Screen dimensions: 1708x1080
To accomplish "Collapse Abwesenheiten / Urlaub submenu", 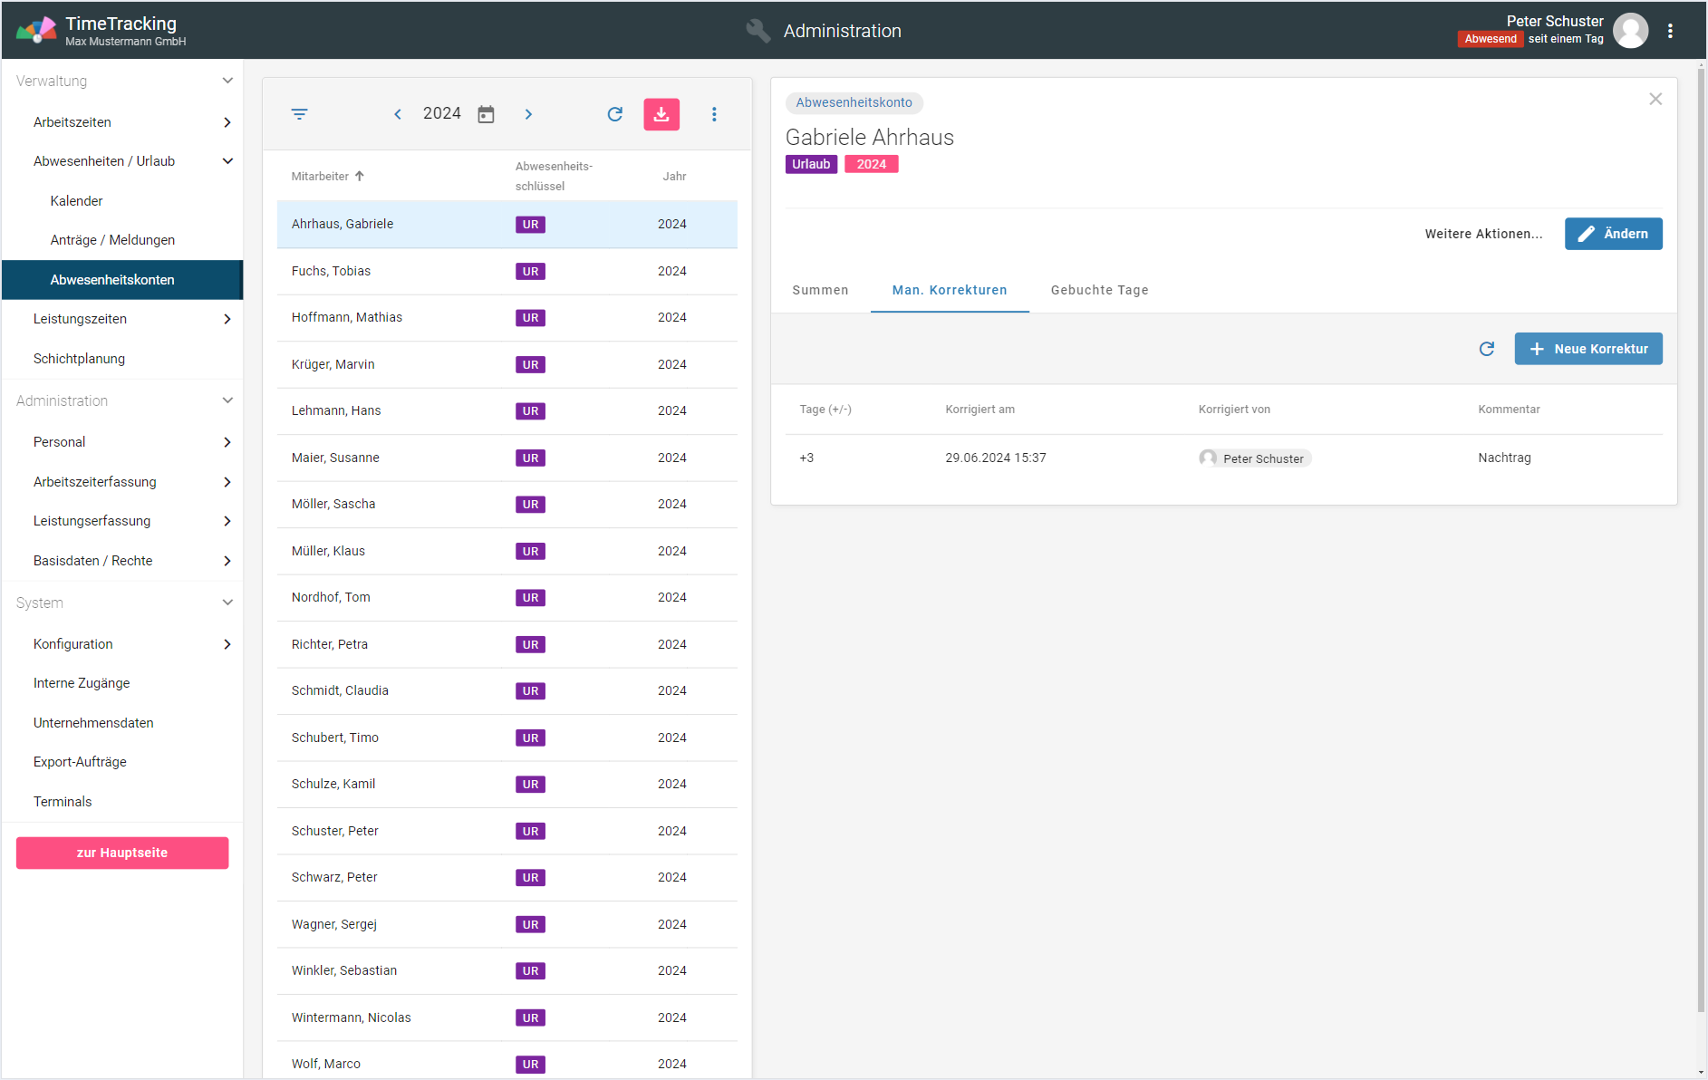I will point(227,161).
